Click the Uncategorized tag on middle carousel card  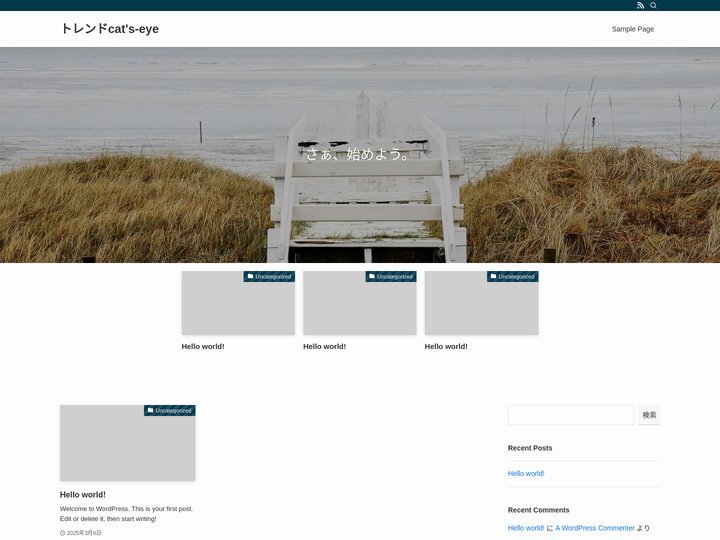pos(391,276)
